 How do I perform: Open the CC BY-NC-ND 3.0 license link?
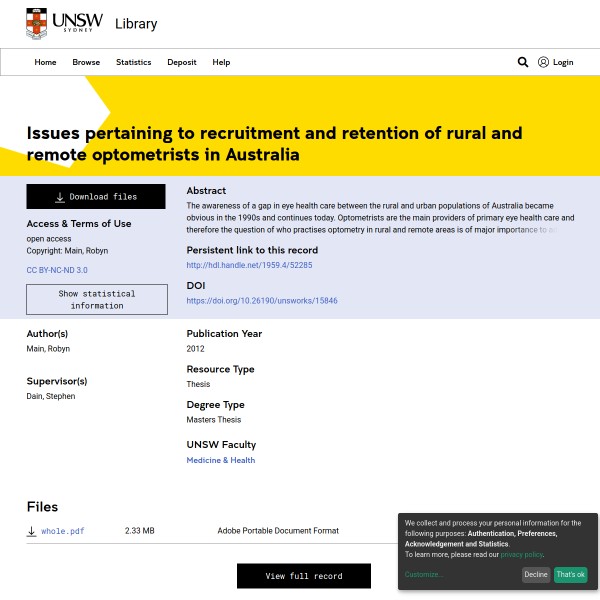57,270
